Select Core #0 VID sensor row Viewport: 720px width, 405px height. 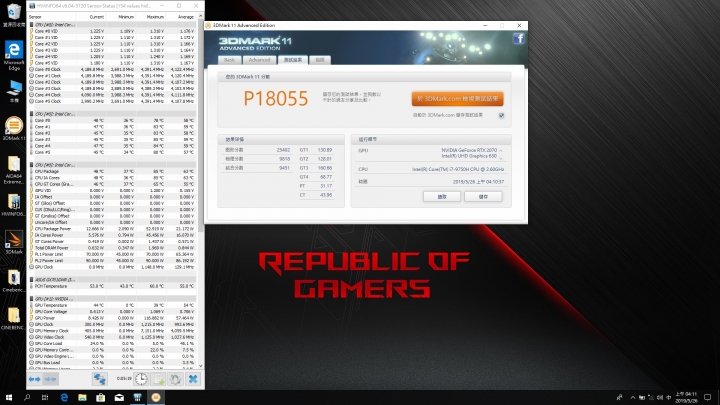tap(112, 31)
